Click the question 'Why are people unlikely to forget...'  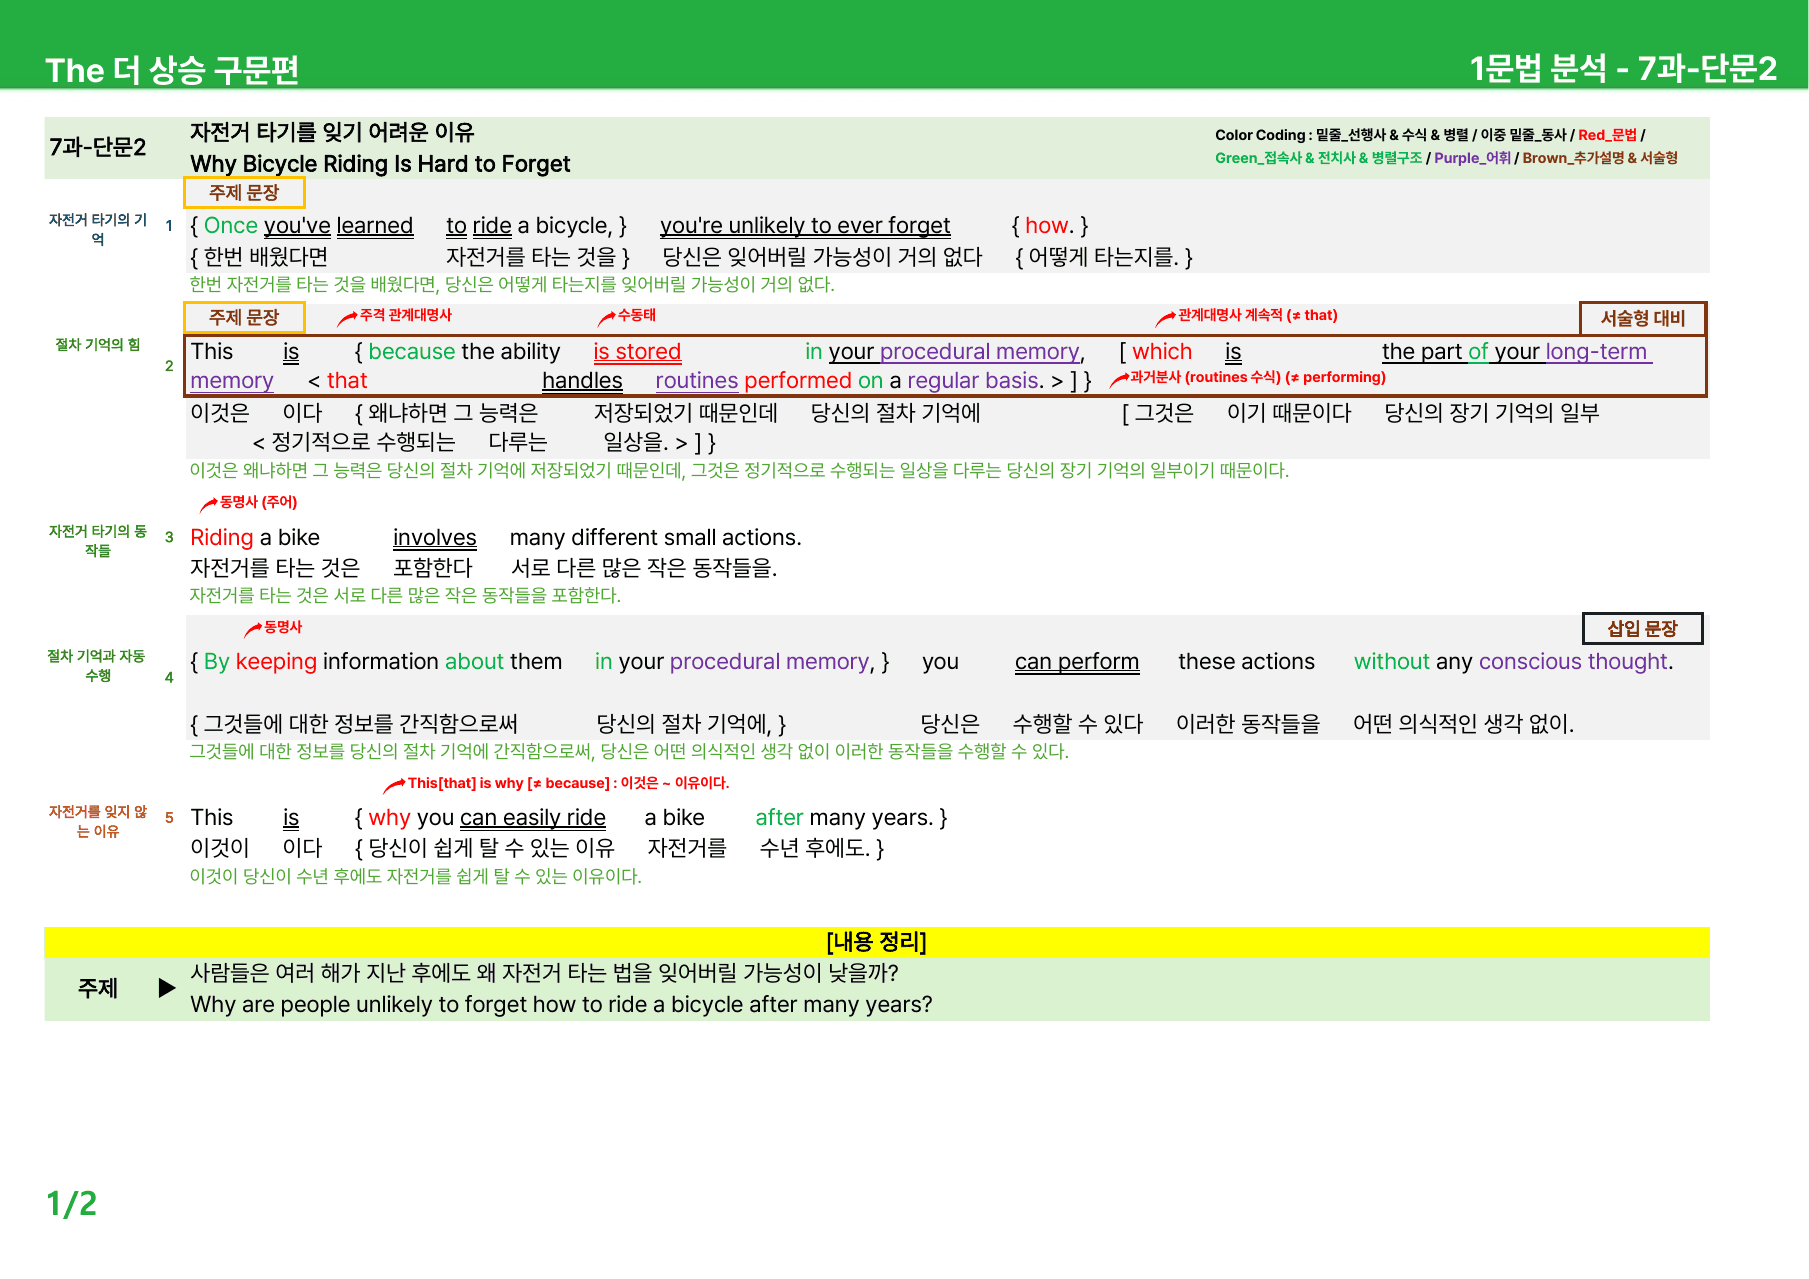click(x=561, y=1005)
